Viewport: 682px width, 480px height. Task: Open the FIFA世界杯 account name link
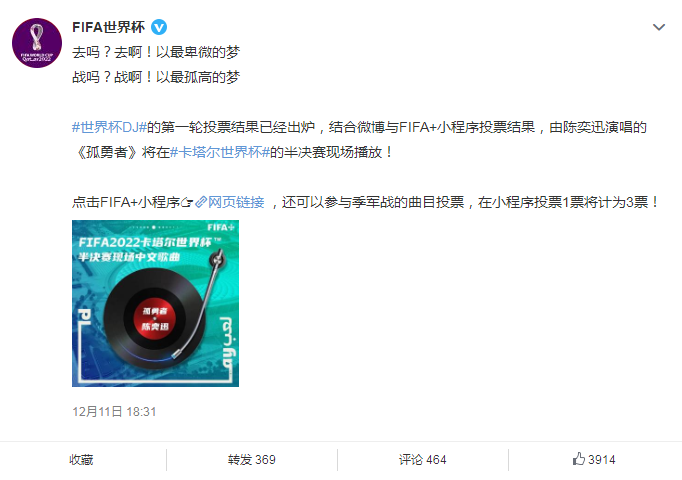(x=108, y=27)
